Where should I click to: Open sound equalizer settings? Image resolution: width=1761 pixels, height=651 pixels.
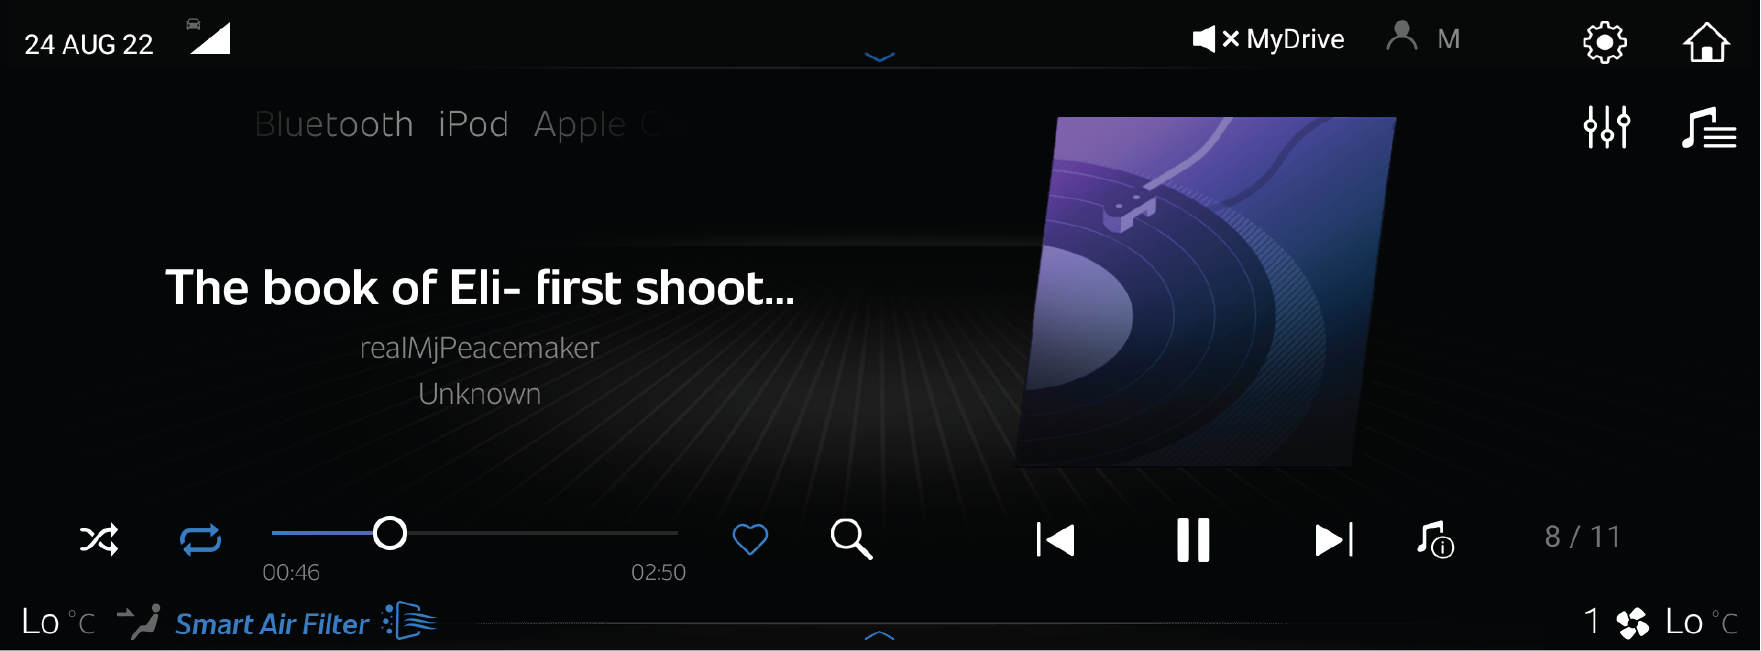1607,127
